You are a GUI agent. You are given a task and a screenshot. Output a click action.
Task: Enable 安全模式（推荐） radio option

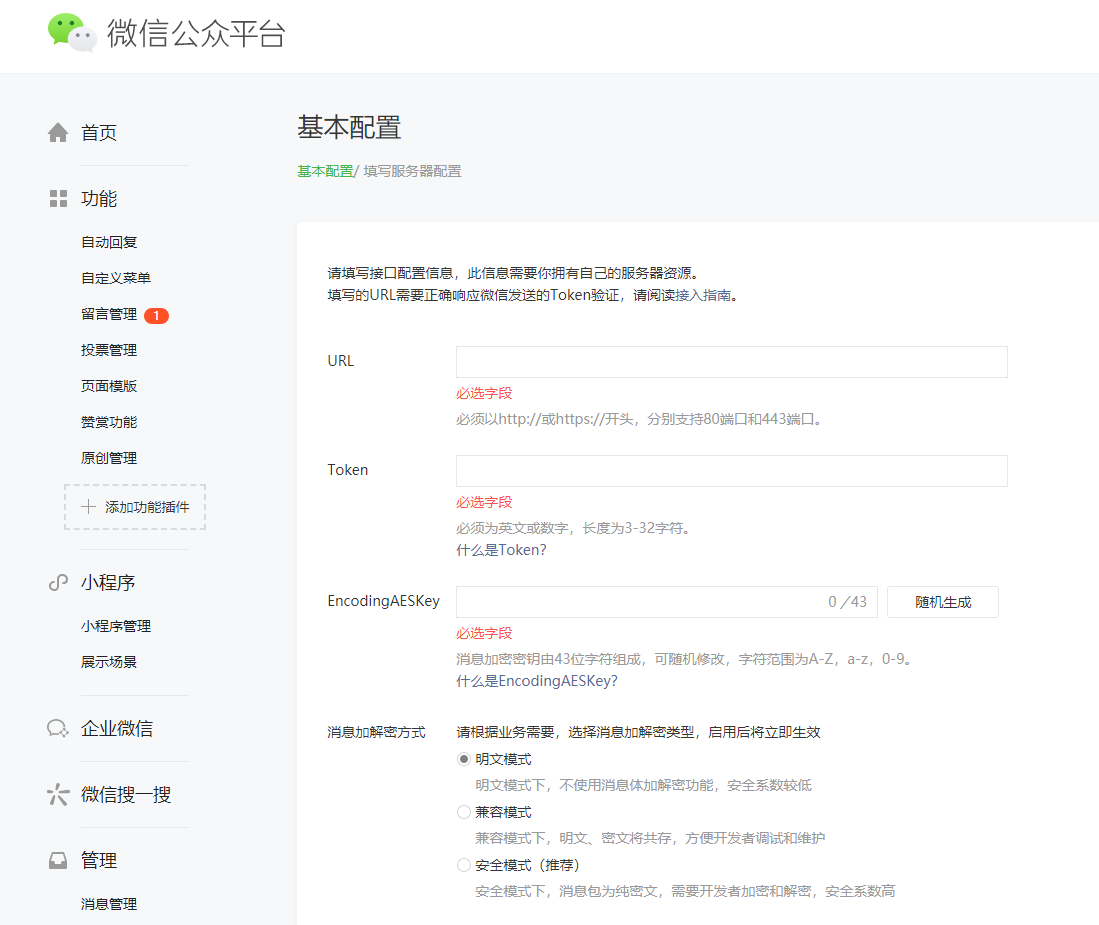click(x=464, y=865)
